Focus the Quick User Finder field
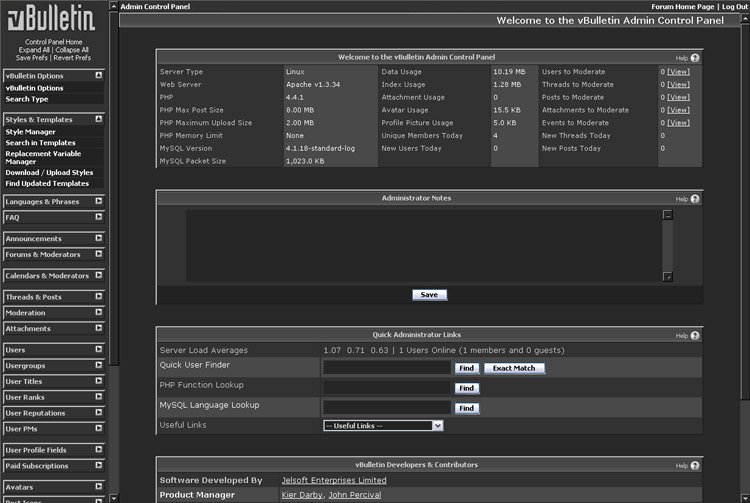The width and height of the screenshot is (750, 503). (387, 368)
